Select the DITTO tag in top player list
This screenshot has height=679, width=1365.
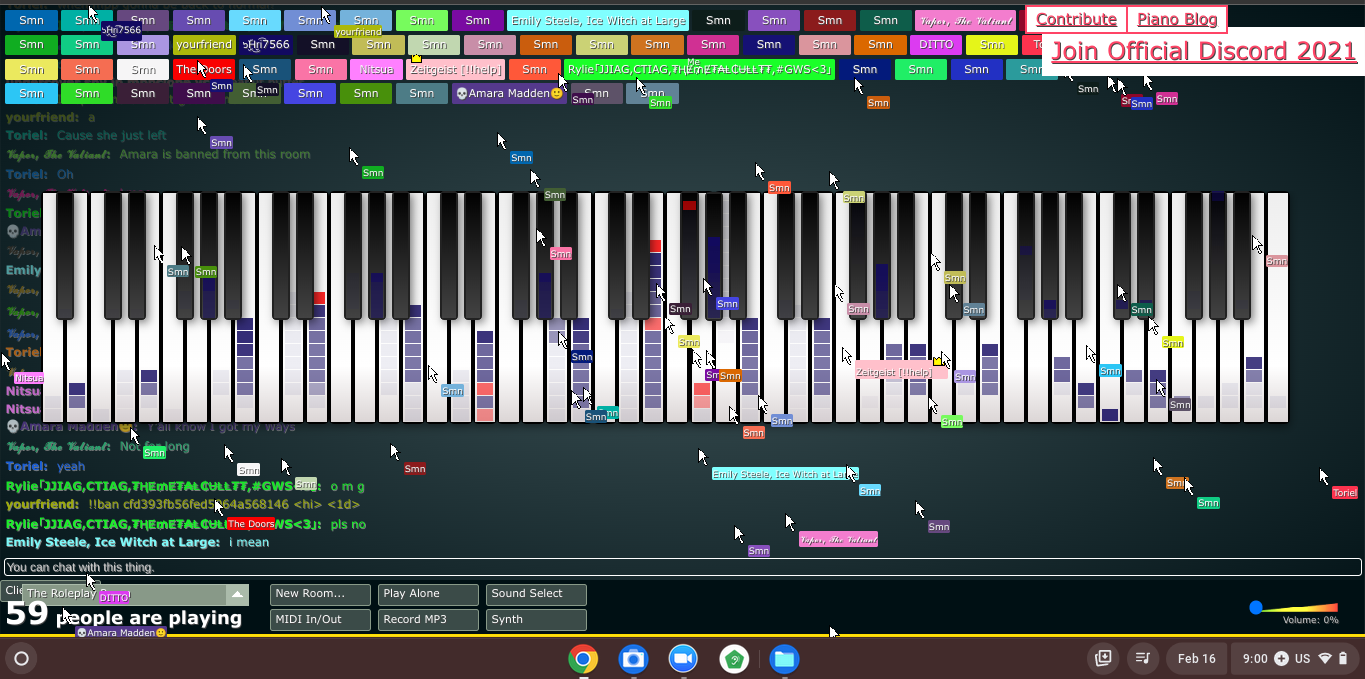coord(936,45)
